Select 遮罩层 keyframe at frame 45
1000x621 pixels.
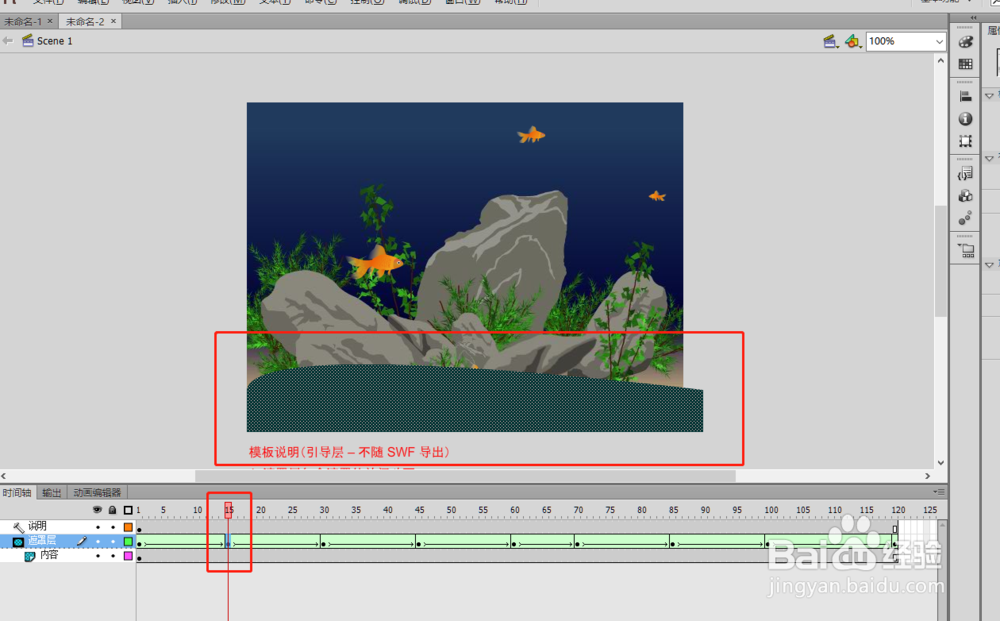pyautogui.click(x=418, y=543)
